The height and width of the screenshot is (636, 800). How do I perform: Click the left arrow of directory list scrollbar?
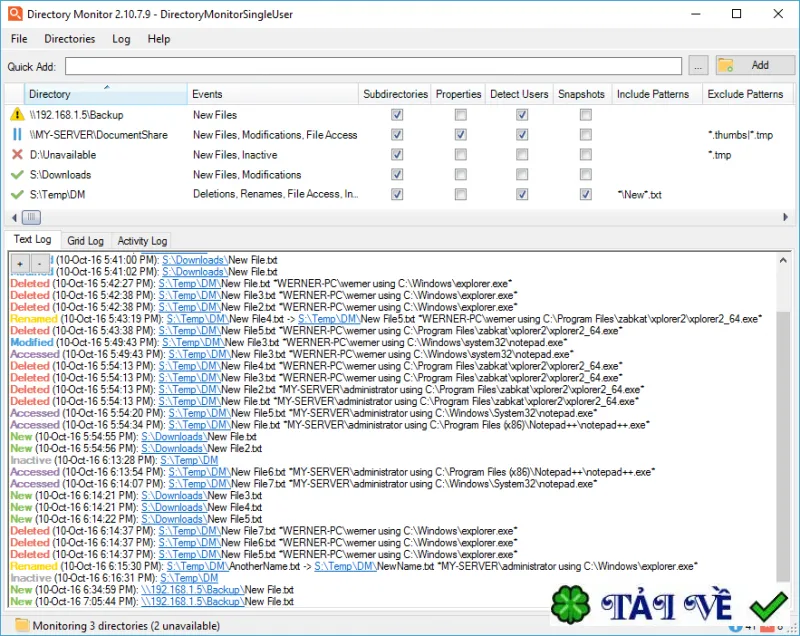pos(14,218)
